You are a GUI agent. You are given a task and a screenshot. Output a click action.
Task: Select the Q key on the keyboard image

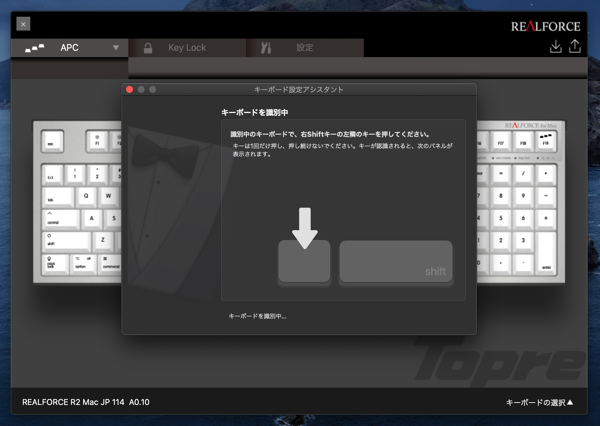point(86,196)
